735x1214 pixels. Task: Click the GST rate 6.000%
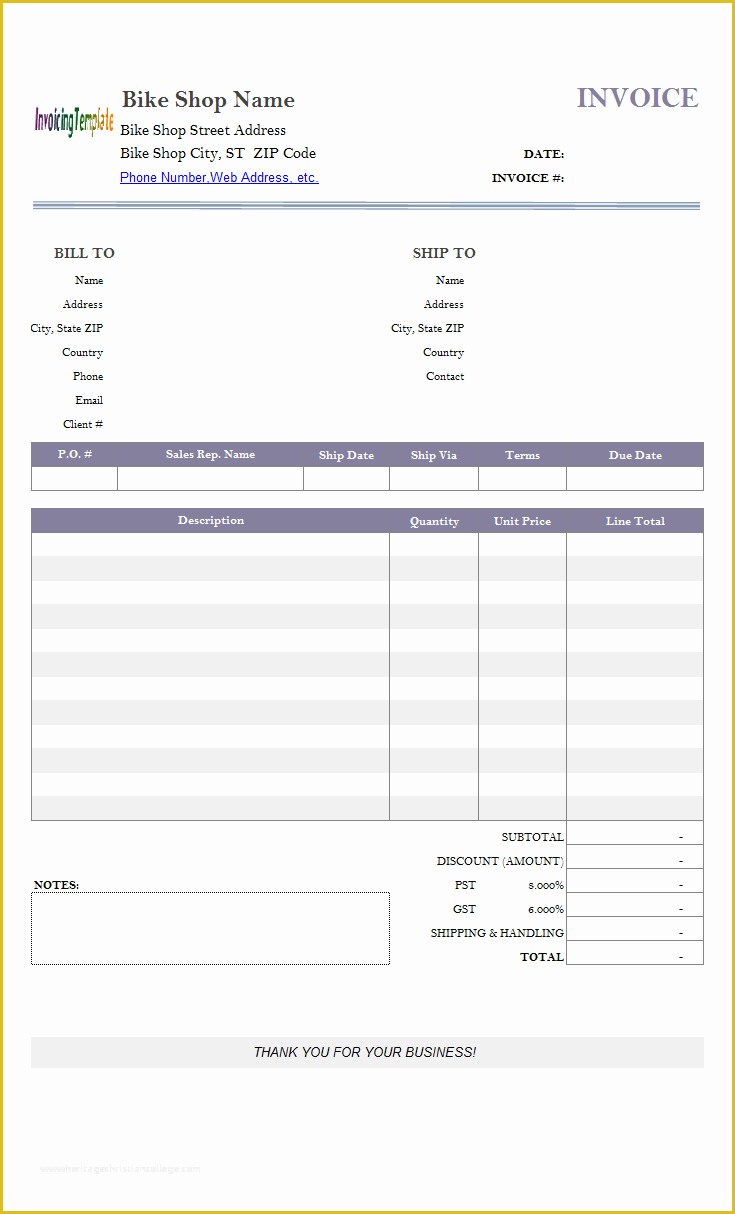pyautogui.click(x=546, y=910)
